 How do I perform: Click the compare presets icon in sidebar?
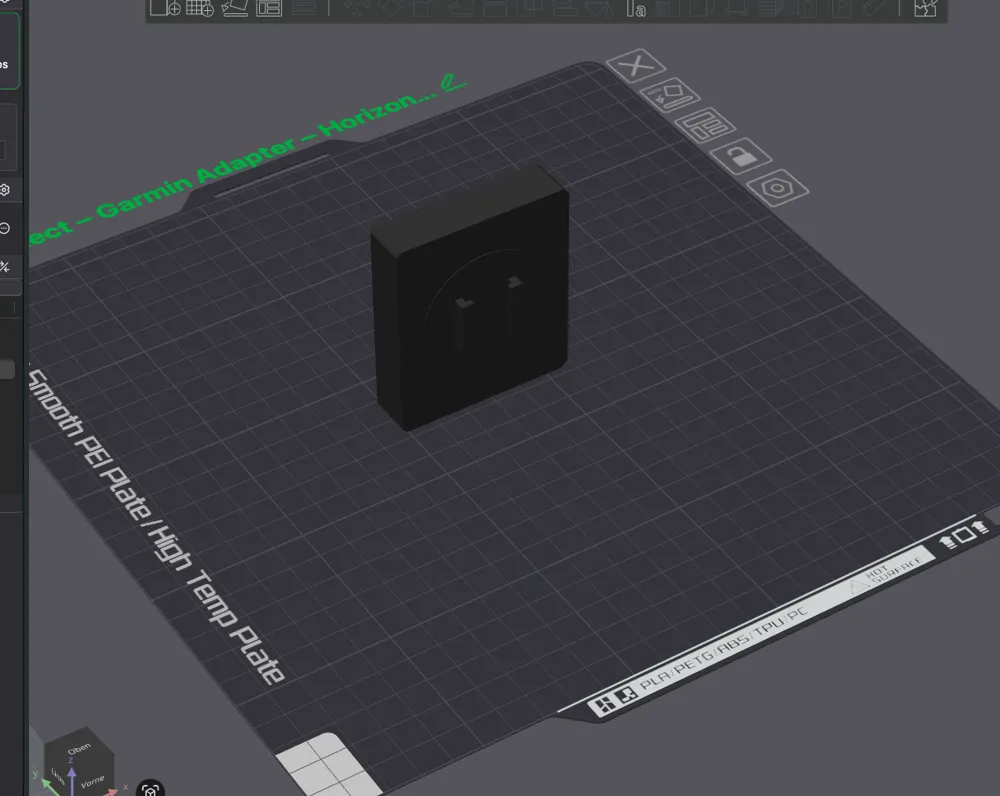coord(4,267)
